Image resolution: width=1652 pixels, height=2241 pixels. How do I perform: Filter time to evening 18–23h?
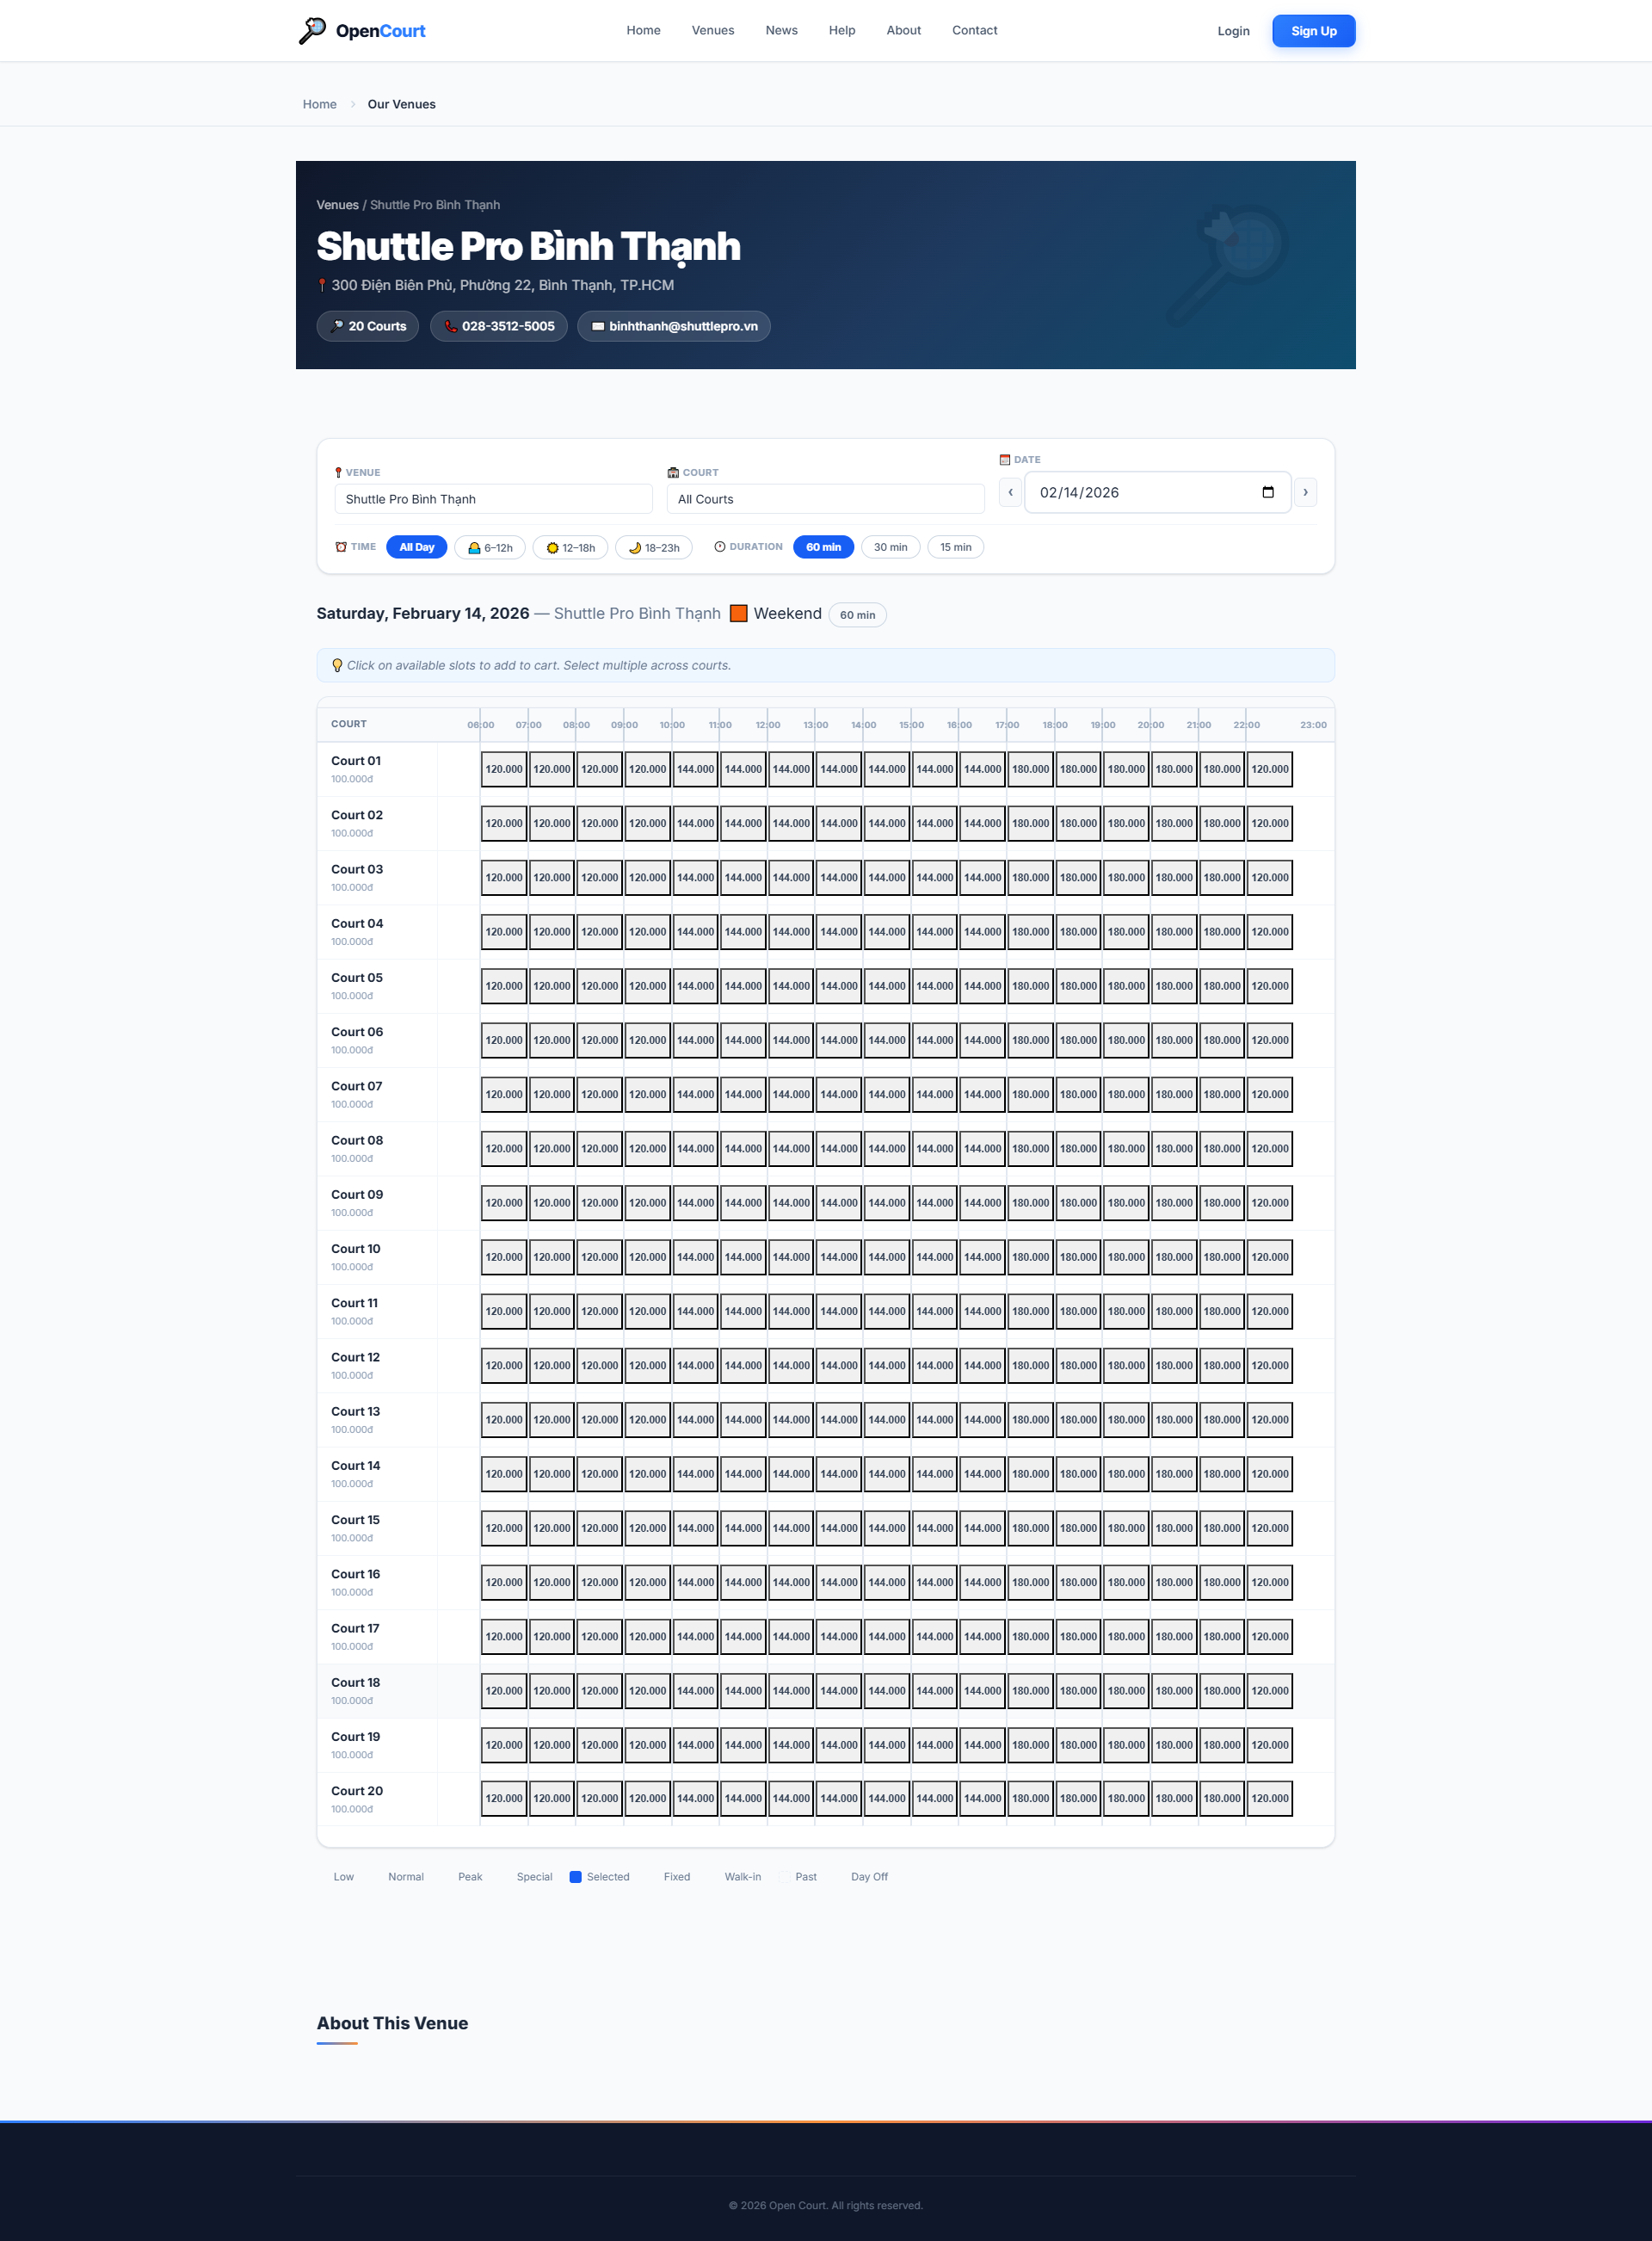(x=653, y=547)
